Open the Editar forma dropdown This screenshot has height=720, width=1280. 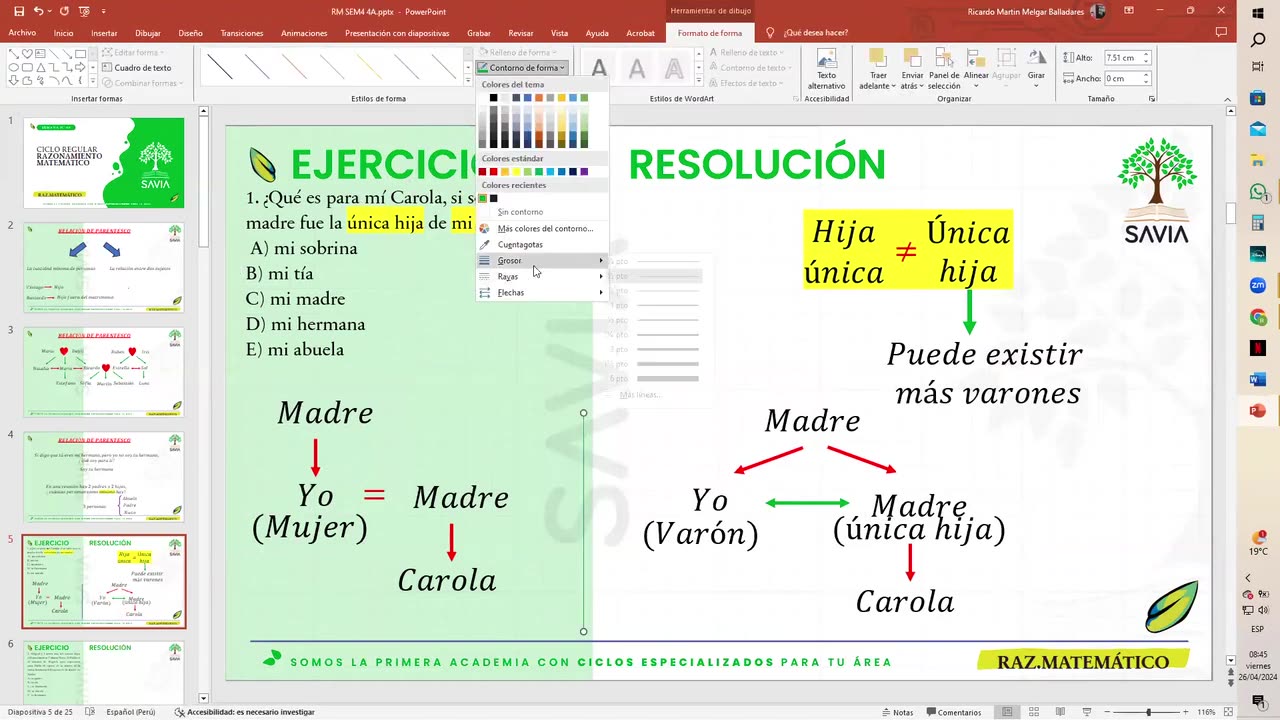pyautogui.click(x=131, y=52)
